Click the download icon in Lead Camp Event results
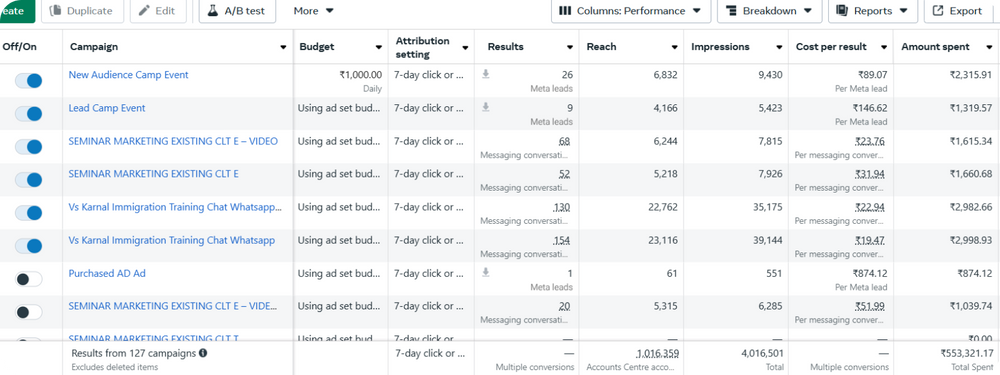This screenshot has width=1000, height=375. (x=486, y=108)
